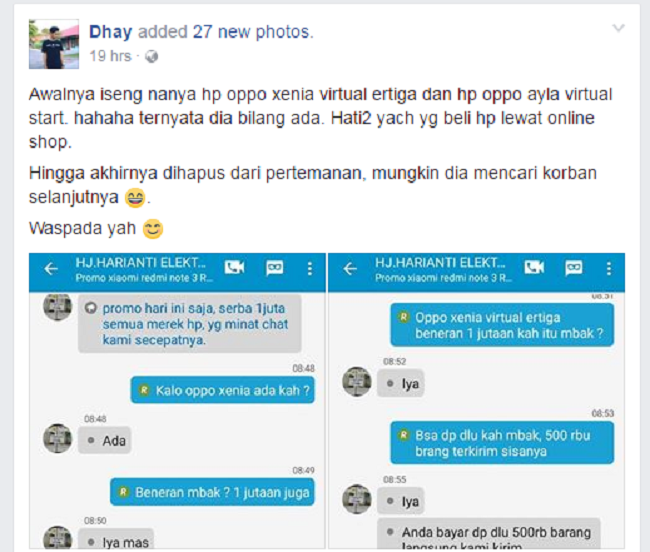Viewport: 650px width, 552px height.
Task: Click the 'Kalo oppo xenia ada kah ?' message bubble
Action: point(223,390)
